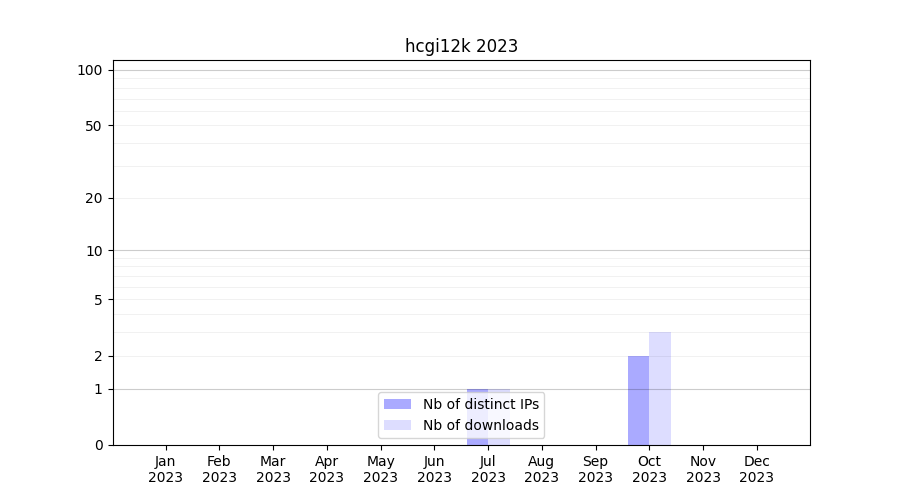
Task: Select the Oct 2023 axis label
Action: (649, 469)
